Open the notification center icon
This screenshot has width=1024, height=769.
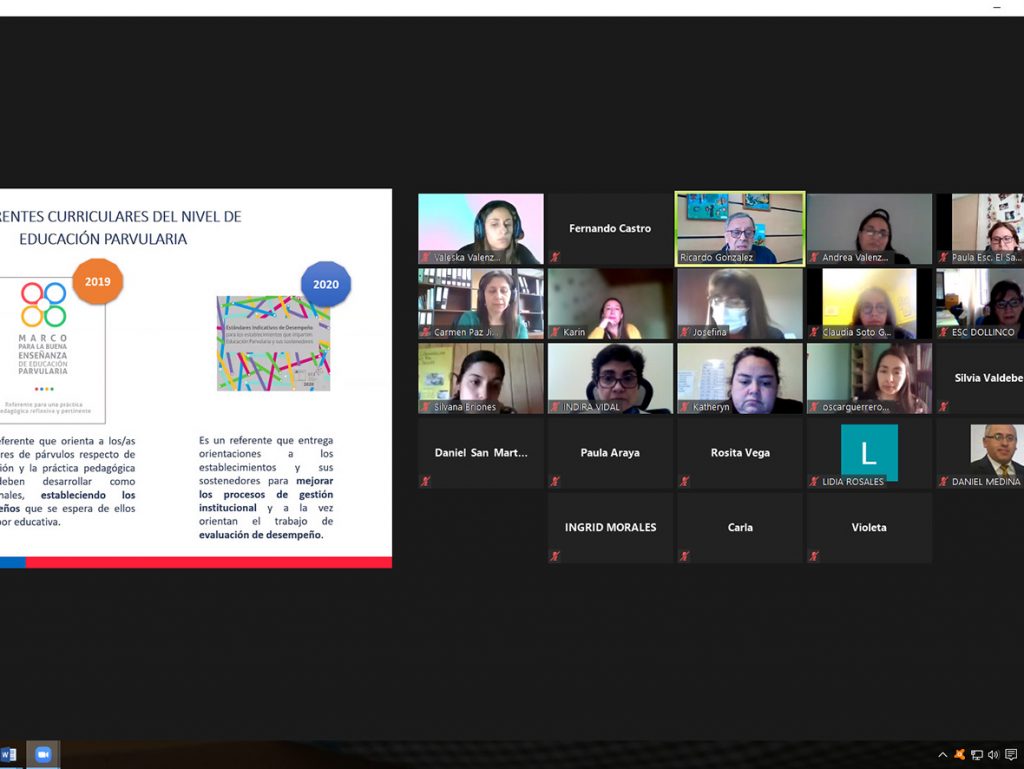coord(1011,755)
